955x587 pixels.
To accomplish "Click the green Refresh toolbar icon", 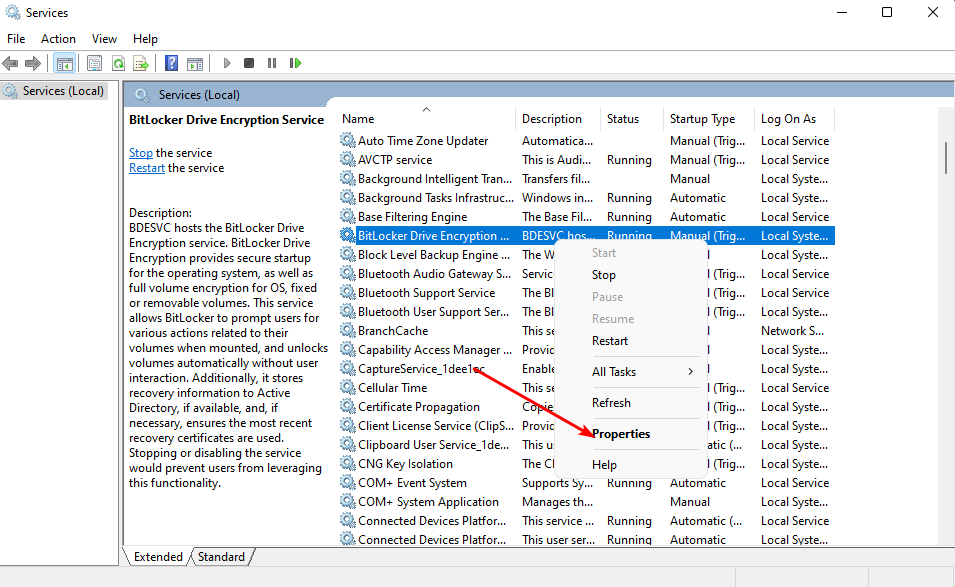I will pyautogui.click(x=118, y=63).
